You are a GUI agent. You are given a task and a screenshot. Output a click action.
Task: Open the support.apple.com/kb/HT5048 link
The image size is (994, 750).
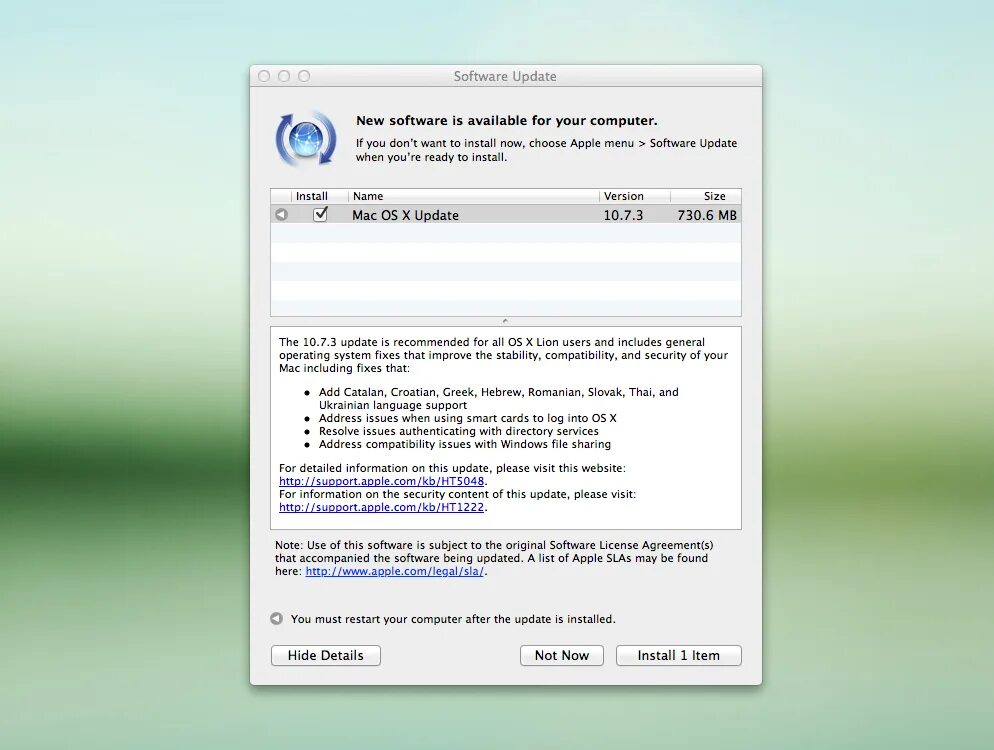[382, 481]
